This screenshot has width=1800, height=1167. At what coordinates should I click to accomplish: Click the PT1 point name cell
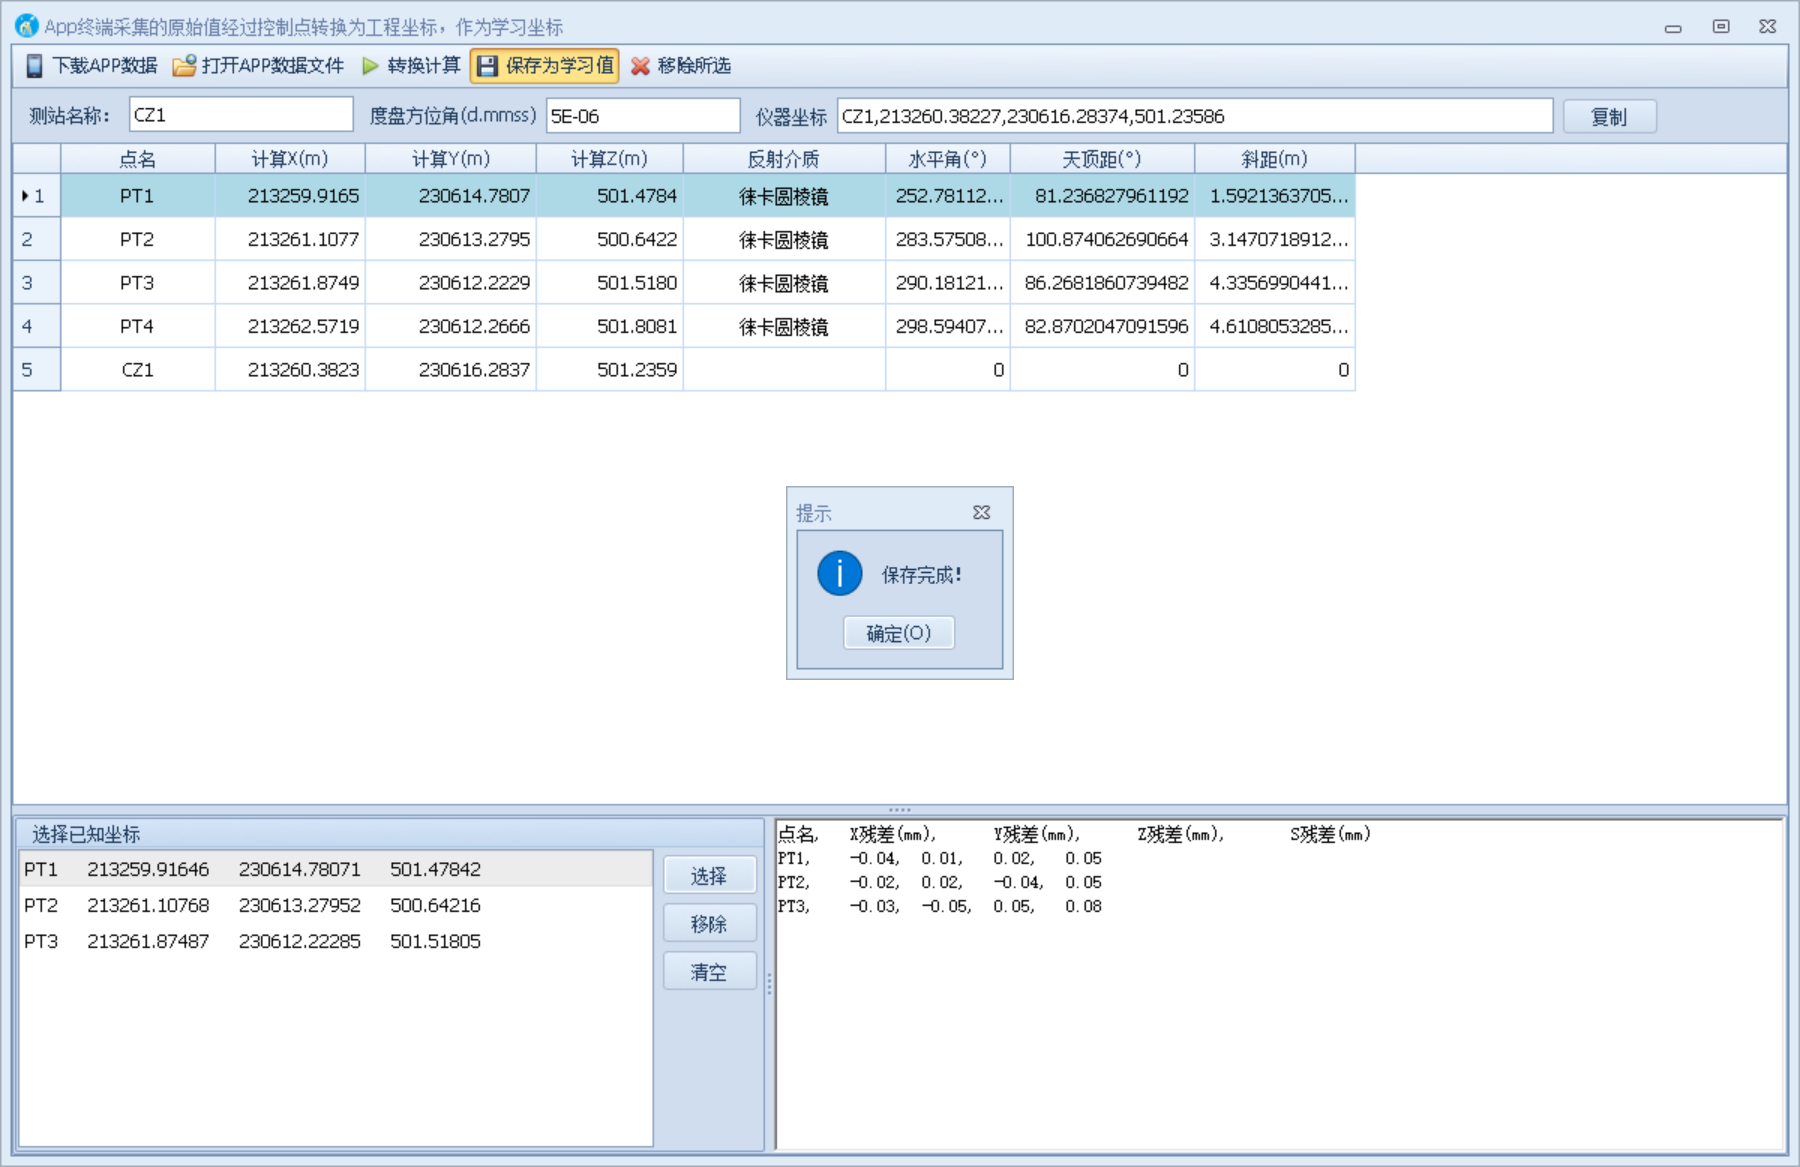[138, 196]
